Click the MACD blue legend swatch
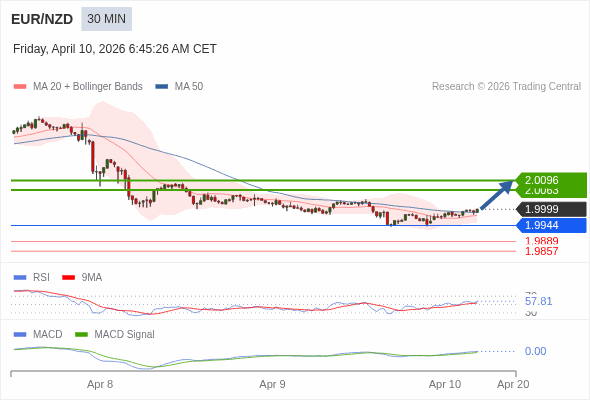The image size is (590, 400). pos(20,335)
